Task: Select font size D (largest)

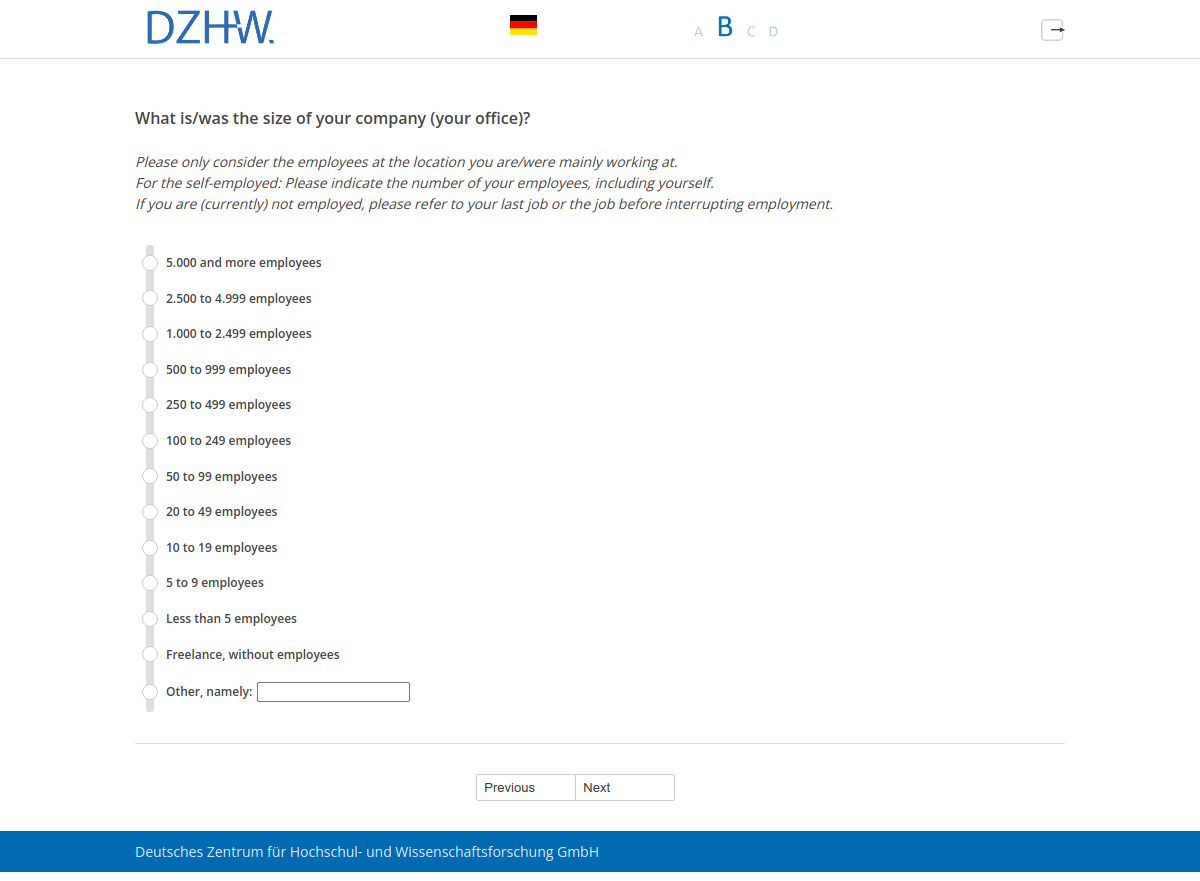Action: pyautogui.click(x=773, y=32)
